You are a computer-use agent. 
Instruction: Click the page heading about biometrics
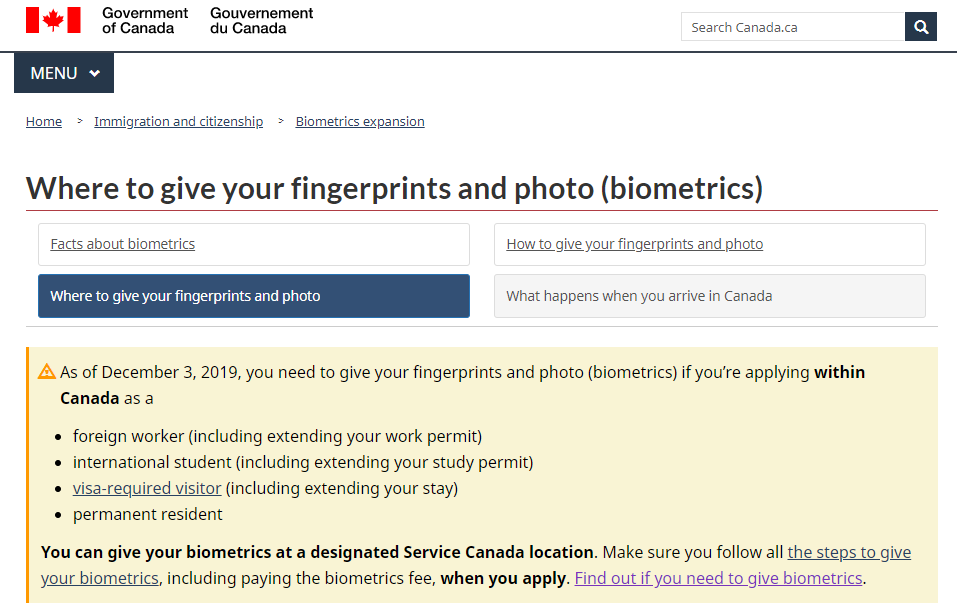(394, 188)
